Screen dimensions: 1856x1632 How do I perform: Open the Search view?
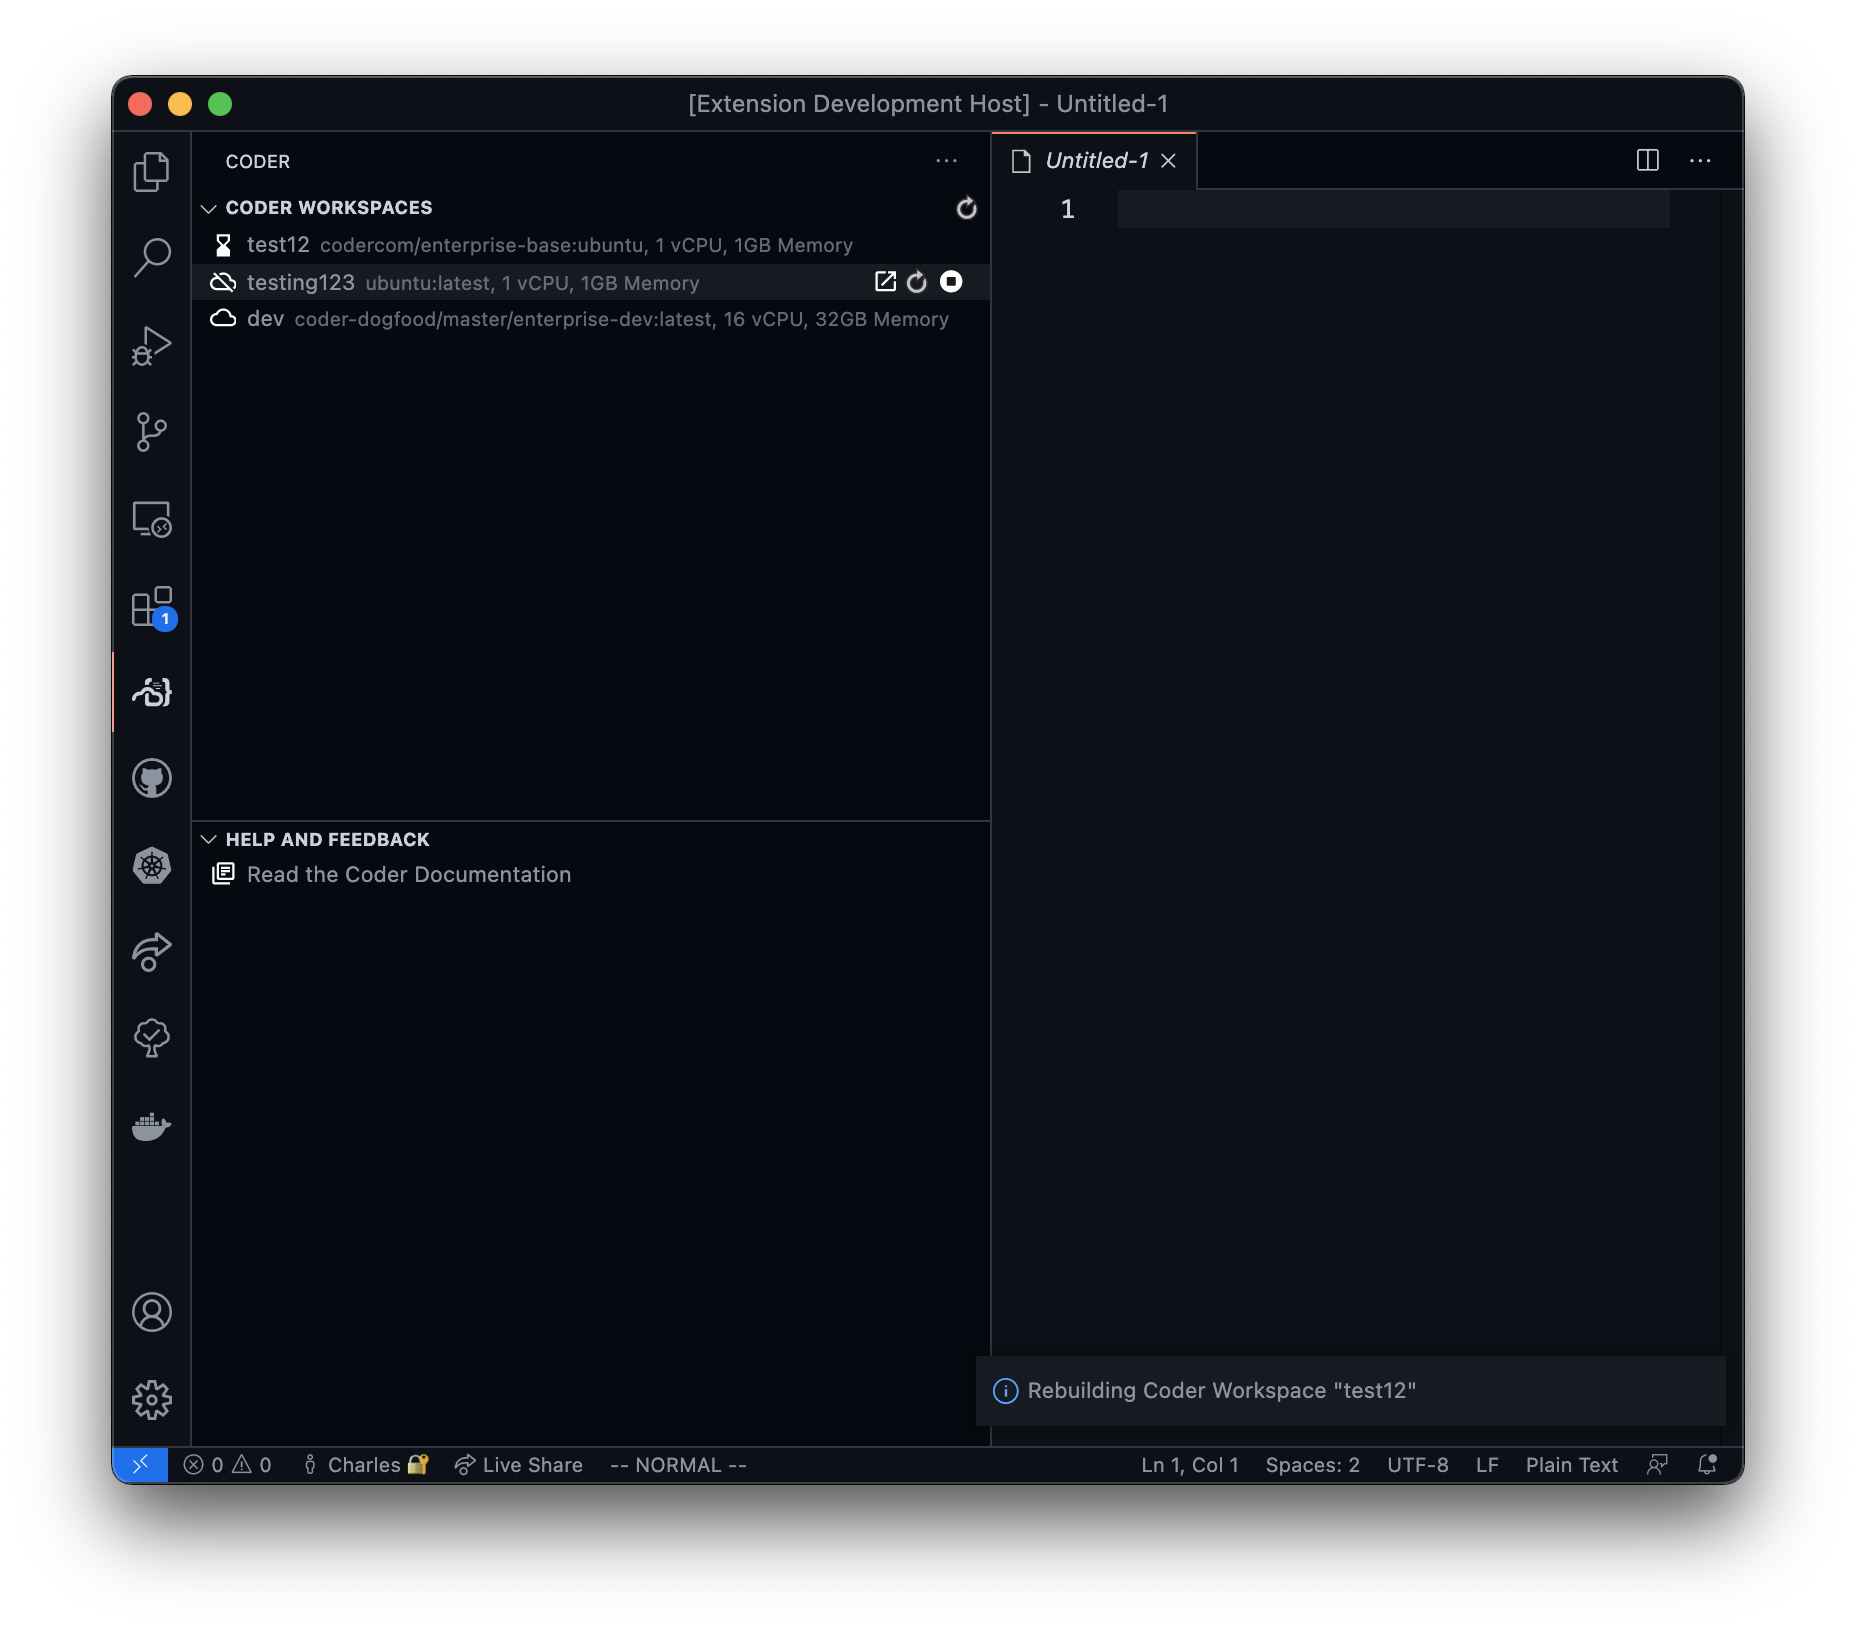151,258
